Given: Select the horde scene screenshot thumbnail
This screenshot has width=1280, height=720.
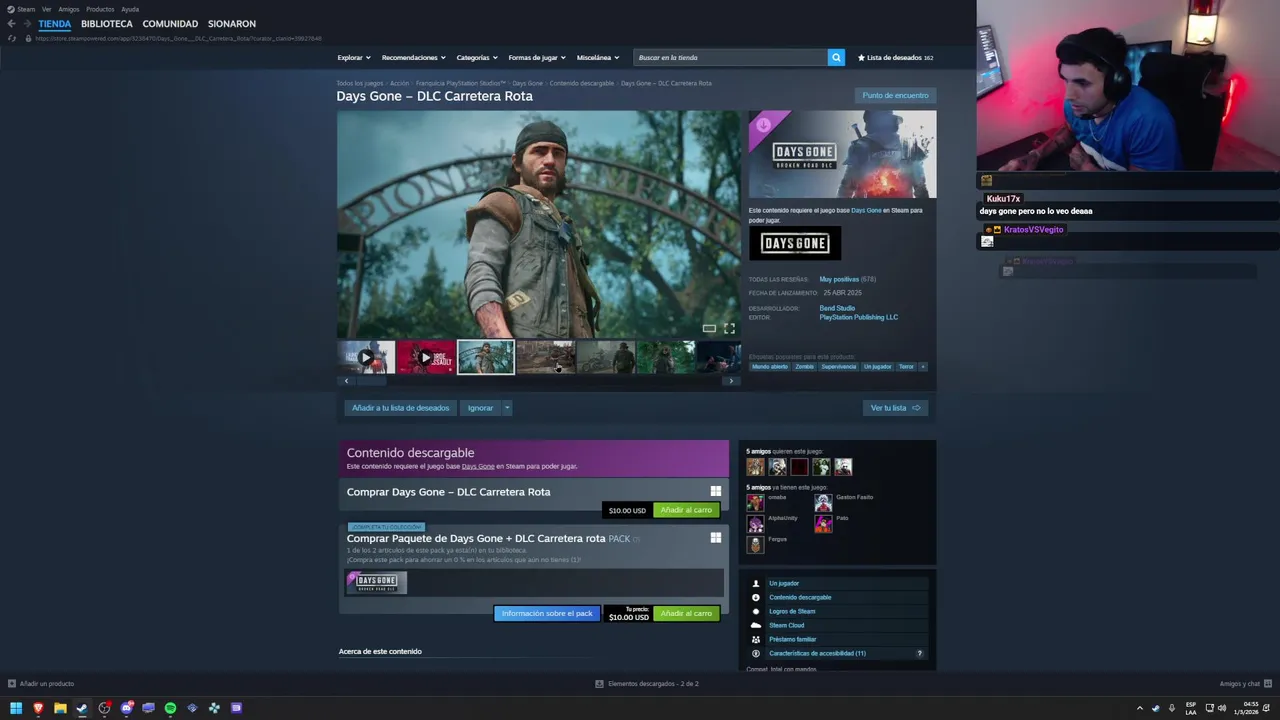Looking at the screenshot, I should [x=545, y=357].
